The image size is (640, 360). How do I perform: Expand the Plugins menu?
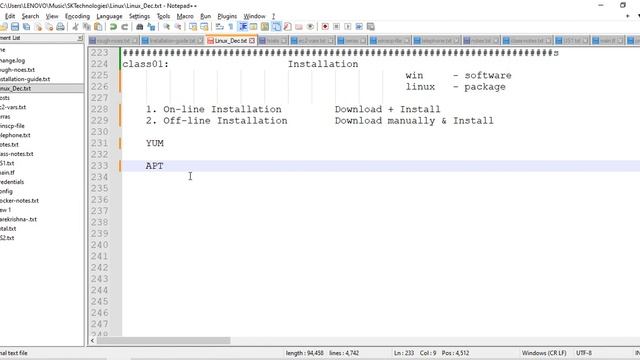point(227,16)
